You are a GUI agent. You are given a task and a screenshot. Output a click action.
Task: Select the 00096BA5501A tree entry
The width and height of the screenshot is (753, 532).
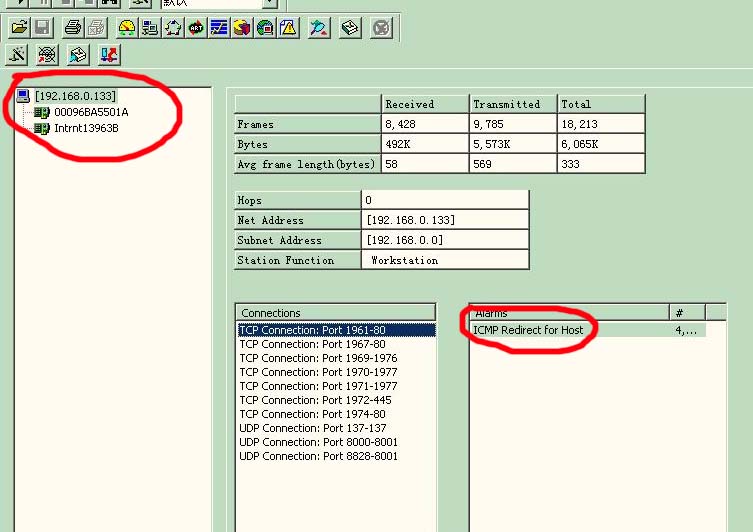pos(90,112)
